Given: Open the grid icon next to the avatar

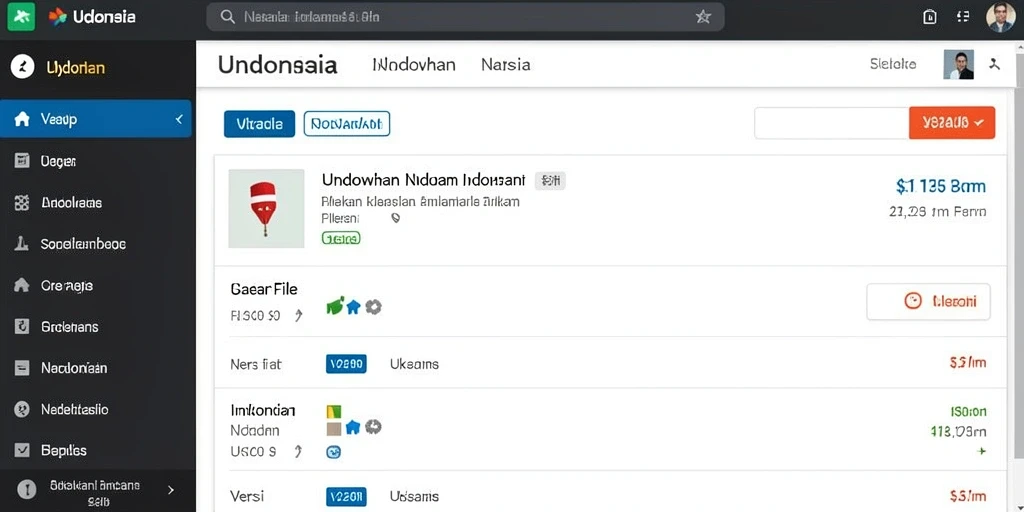Looking at the screenshot, I should pos(963,17).
